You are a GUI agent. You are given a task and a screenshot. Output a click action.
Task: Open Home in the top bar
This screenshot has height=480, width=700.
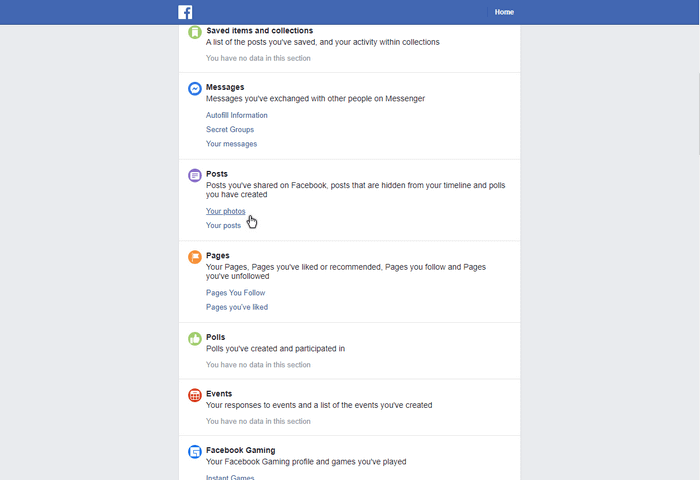click(x=504, y=12)
